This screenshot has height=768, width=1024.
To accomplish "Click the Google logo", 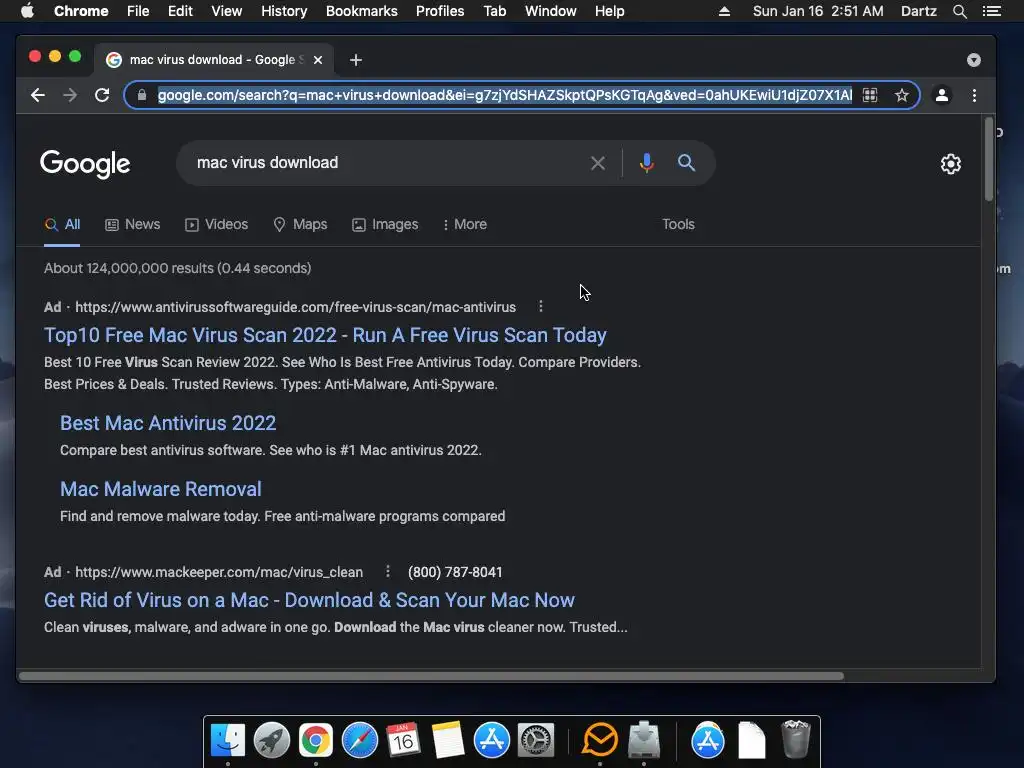I will pyautogui.click(x=85, y=164).
